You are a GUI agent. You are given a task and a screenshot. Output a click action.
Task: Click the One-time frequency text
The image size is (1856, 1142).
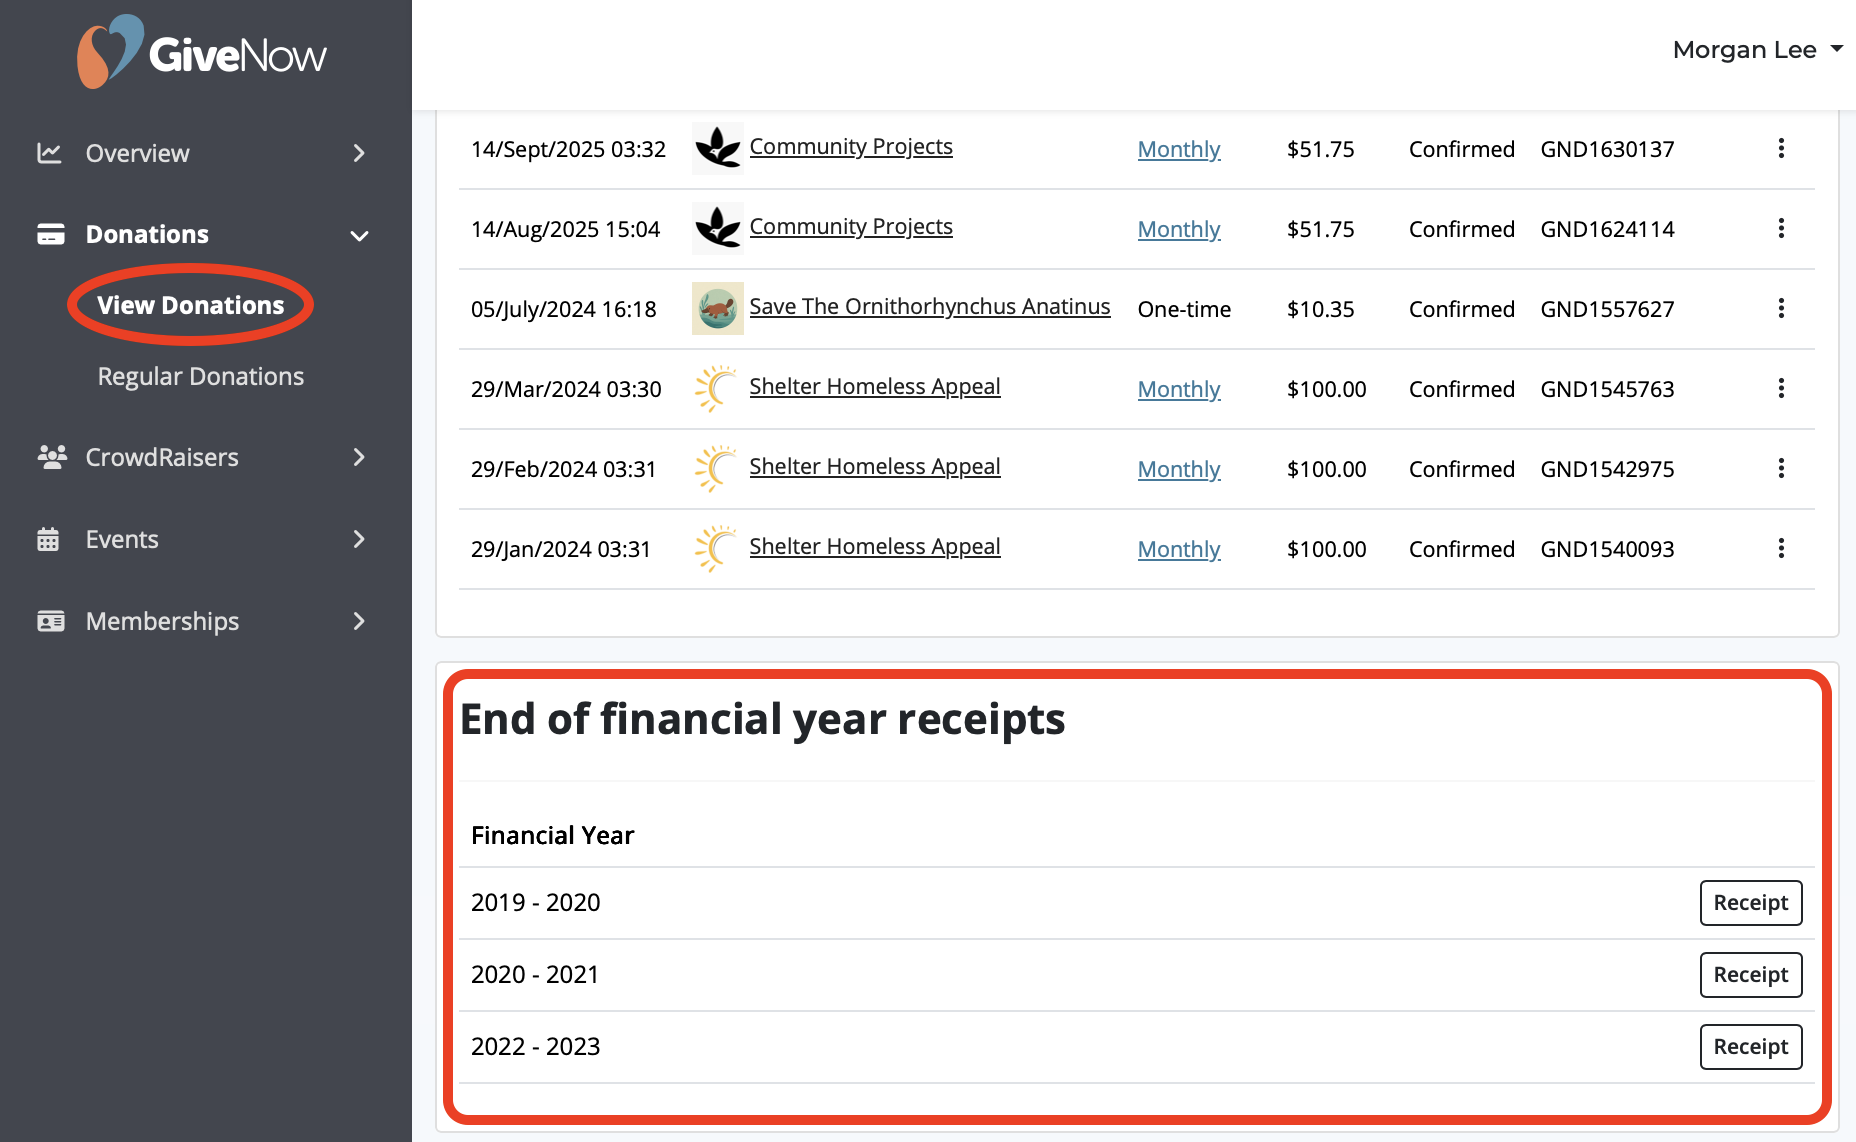(x=1184, y=309)
